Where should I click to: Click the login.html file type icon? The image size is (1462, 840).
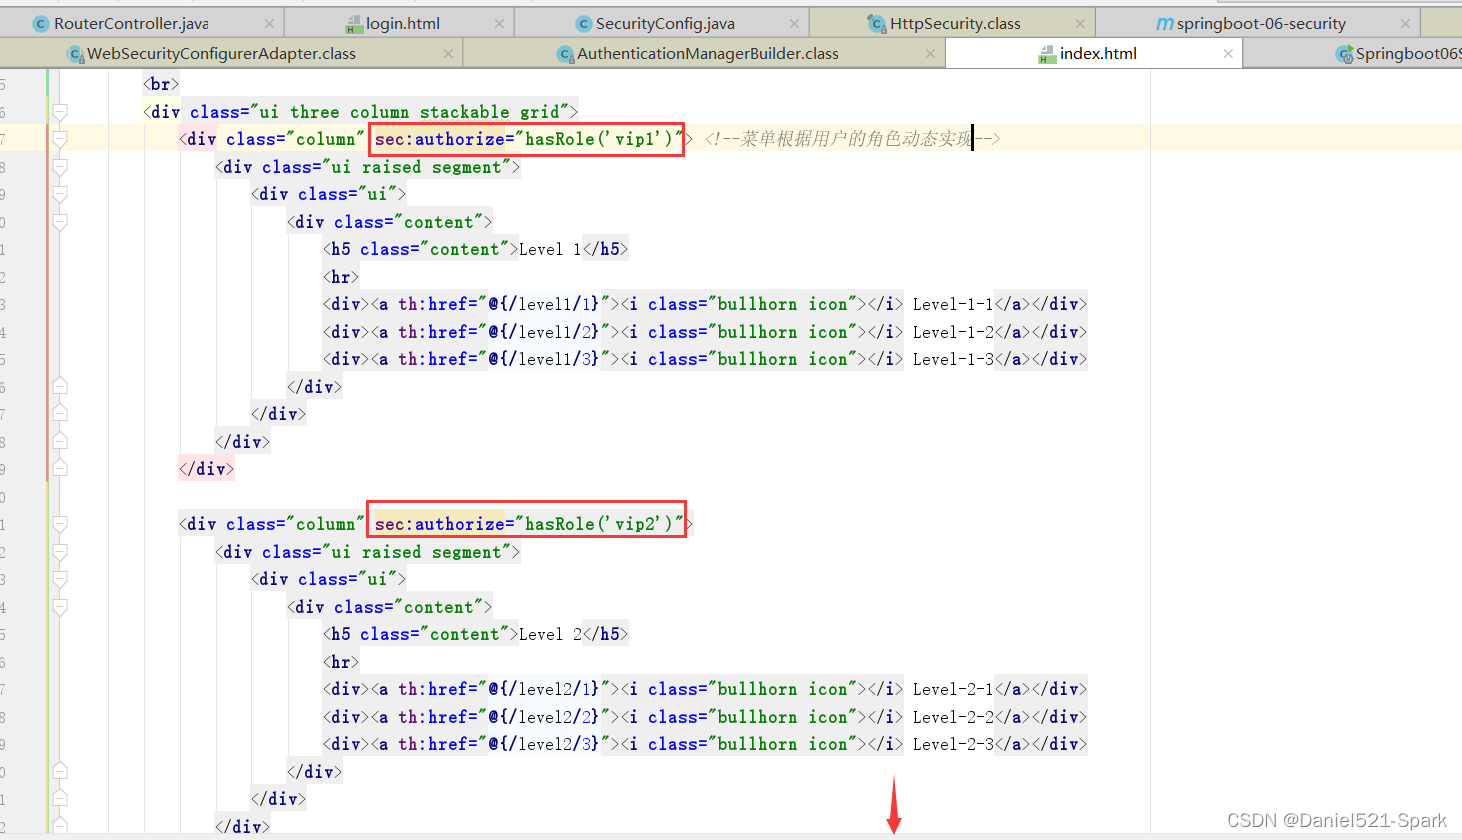(354, 24)
